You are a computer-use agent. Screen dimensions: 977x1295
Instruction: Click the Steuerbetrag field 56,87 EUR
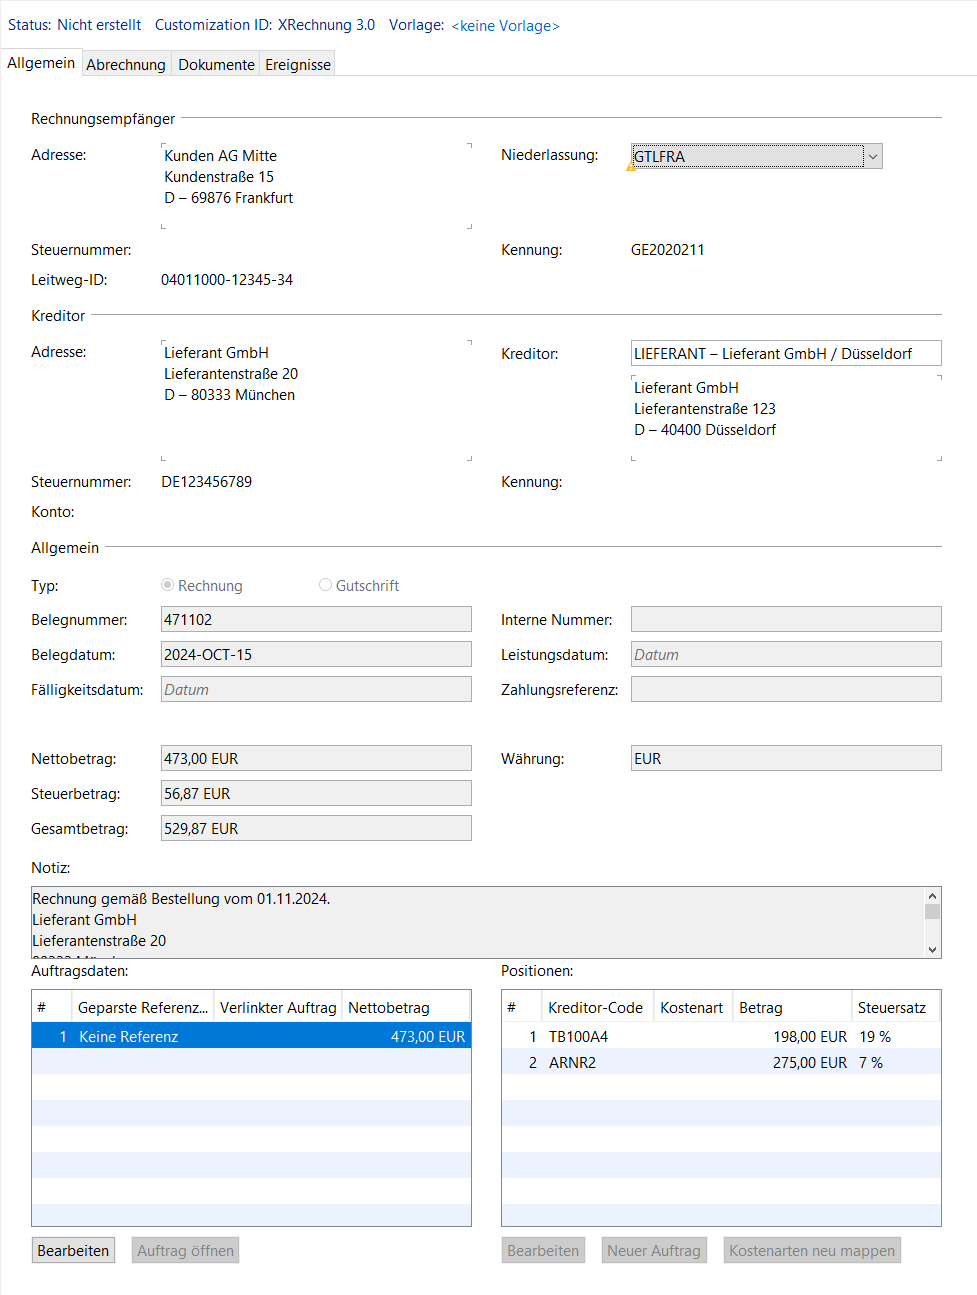tap(316, 793)
